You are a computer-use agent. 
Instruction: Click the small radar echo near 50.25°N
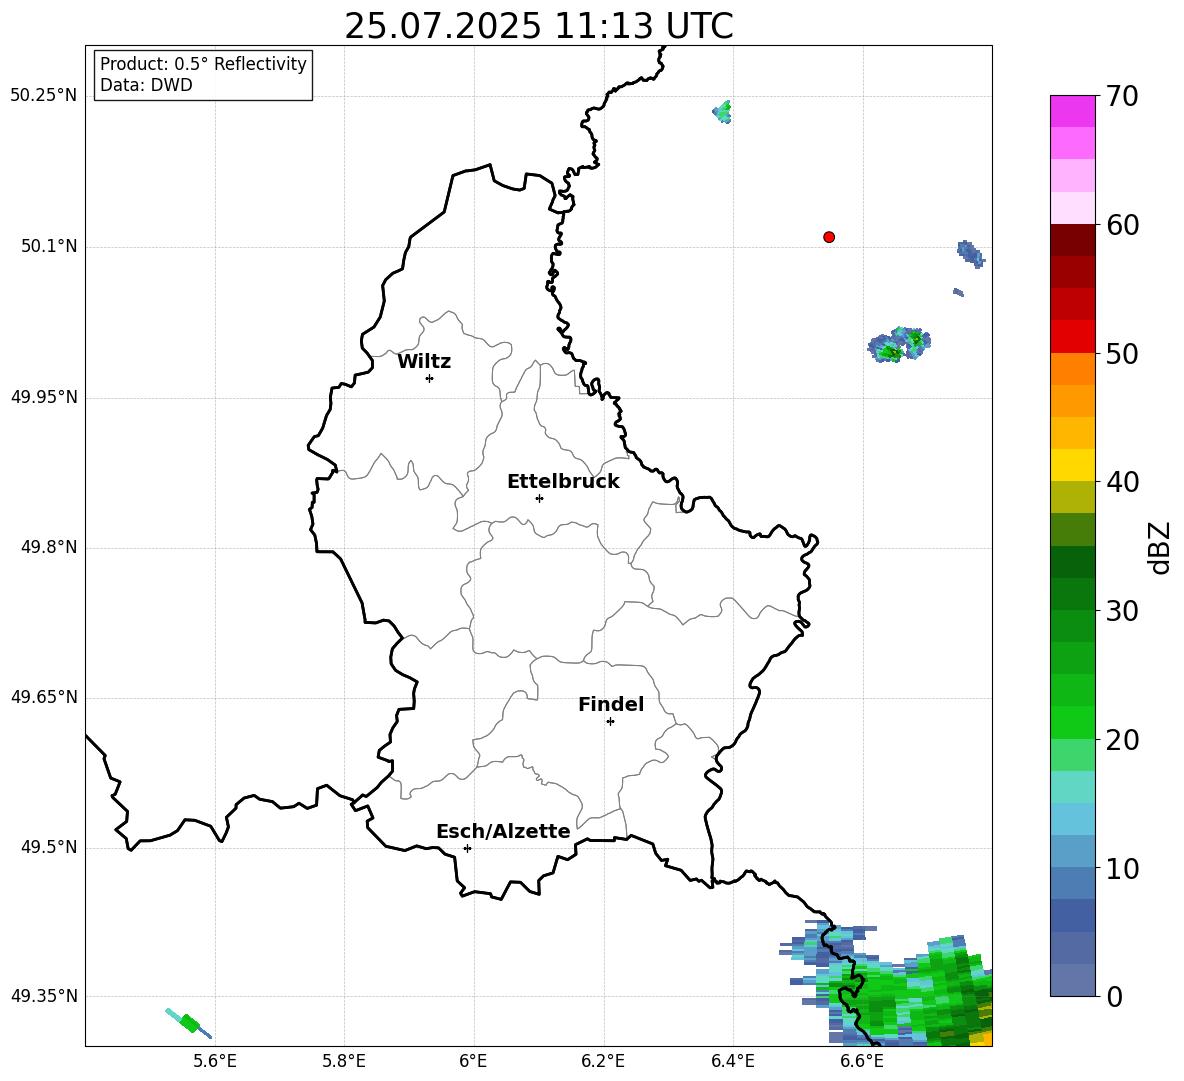(x=723, y=112)
